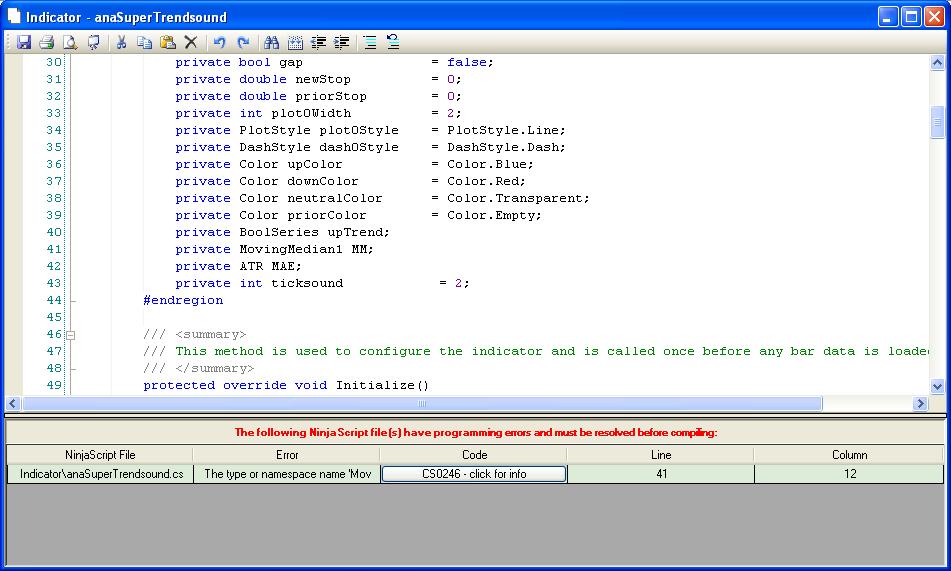Viewport: 951px width, 571px height.
Task: Maximize the anaSuperTrendsound editor window
Action: 911,16
